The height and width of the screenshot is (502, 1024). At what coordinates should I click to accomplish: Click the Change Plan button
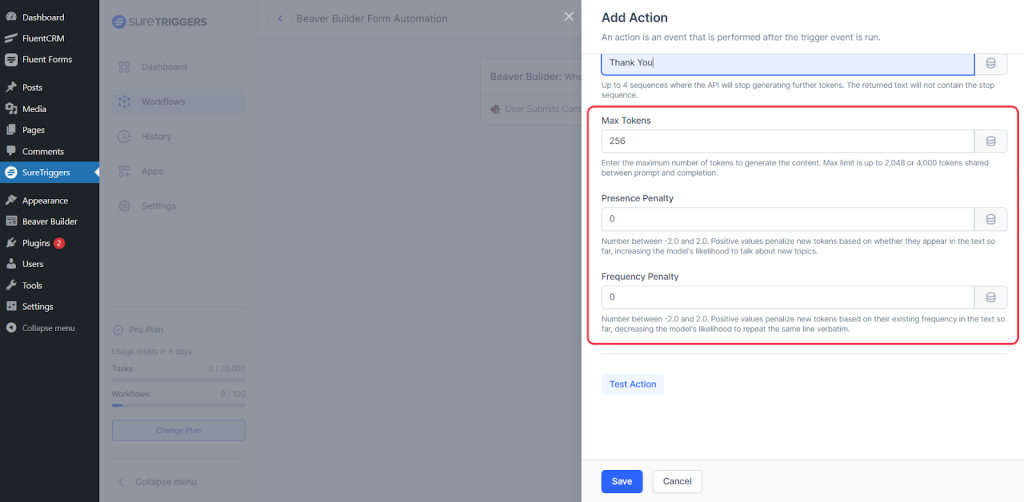tap(178, 430)
